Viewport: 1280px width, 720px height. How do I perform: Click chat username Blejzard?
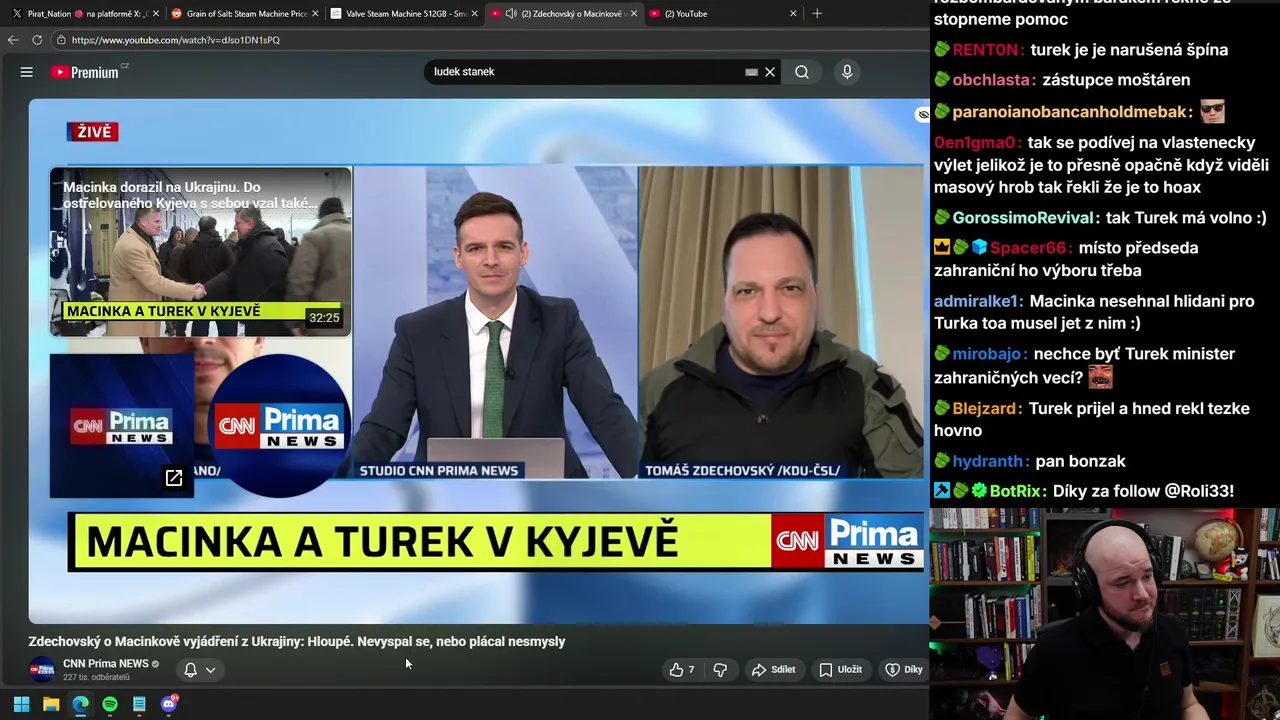[987, 408]
